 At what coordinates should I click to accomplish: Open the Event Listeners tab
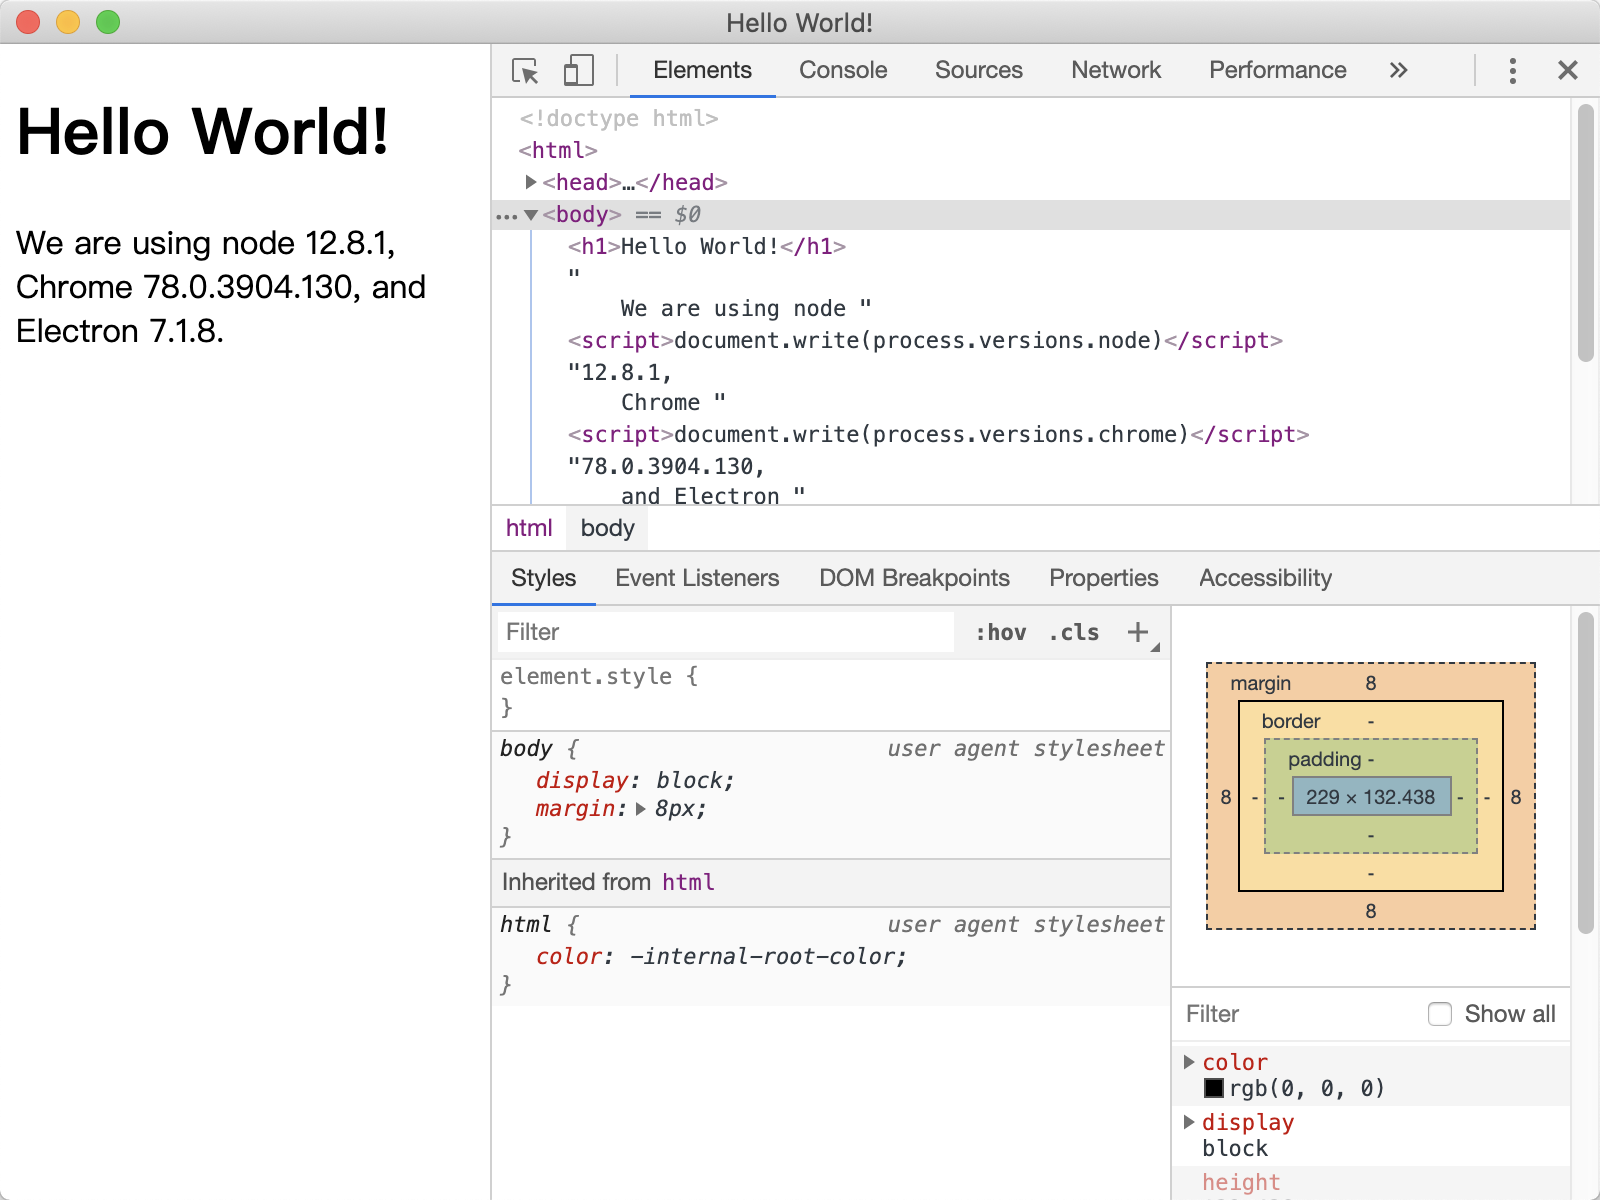[697, 578]
